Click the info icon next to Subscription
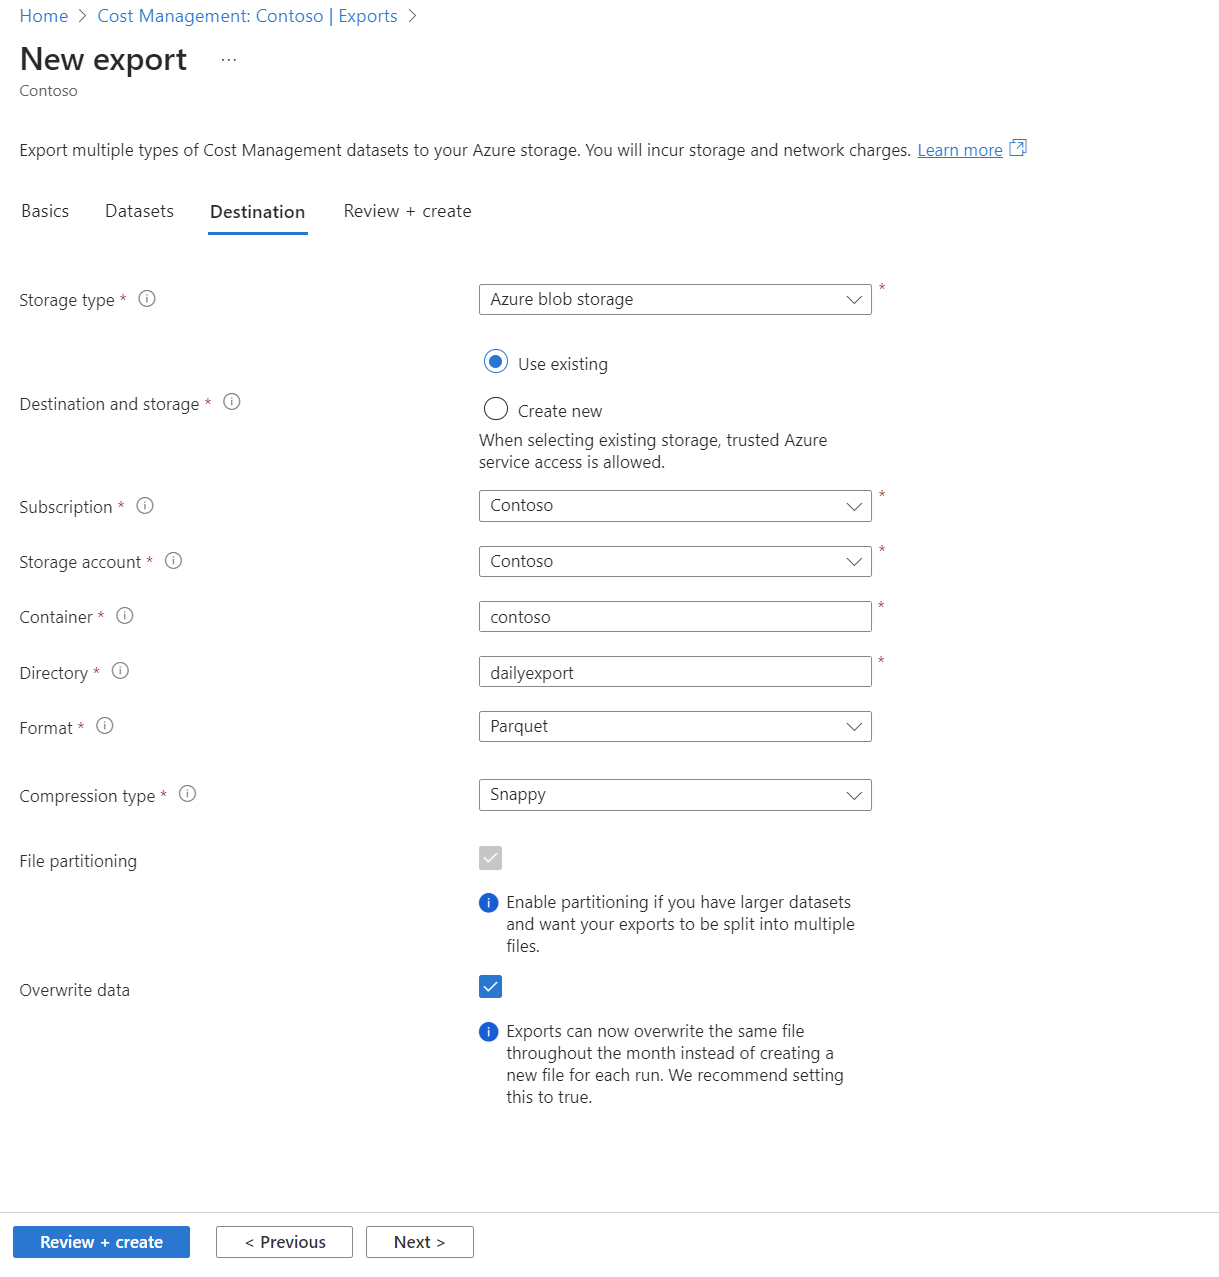Screen dimensions: 1219x1277 click(x=145, y=506)
